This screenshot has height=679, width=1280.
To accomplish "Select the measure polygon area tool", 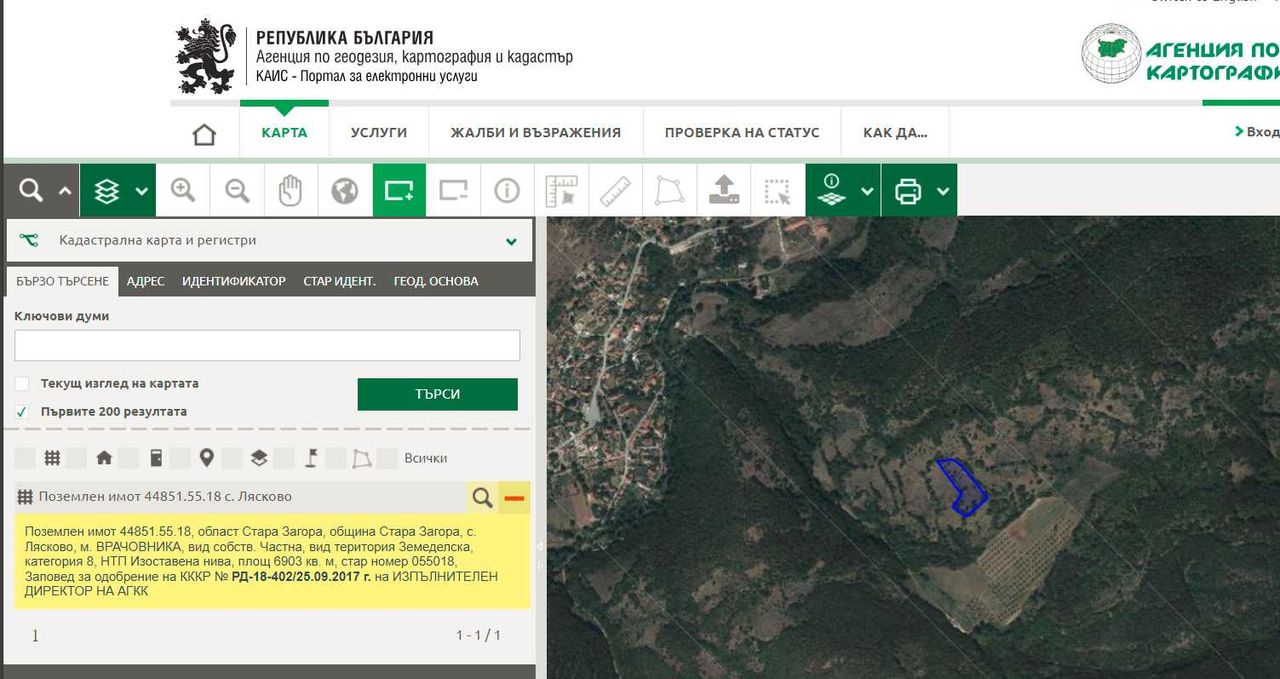I will click(x=669, y=190).
